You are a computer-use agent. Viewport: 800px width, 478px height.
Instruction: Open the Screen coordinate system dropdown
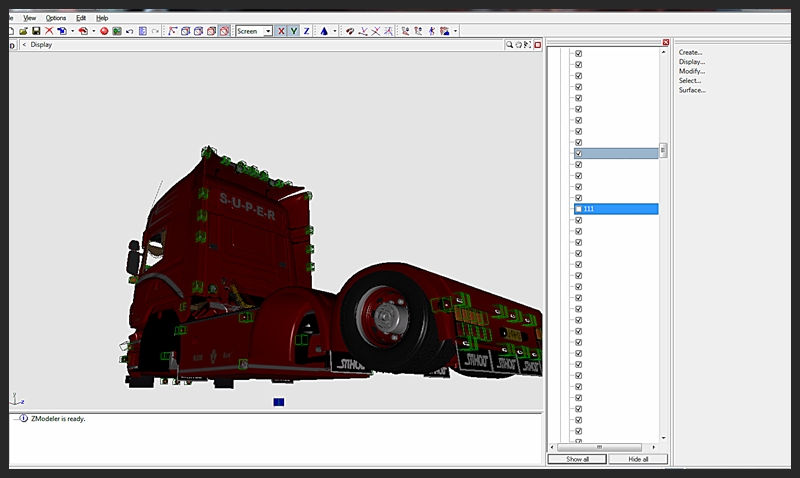(268, 31)
